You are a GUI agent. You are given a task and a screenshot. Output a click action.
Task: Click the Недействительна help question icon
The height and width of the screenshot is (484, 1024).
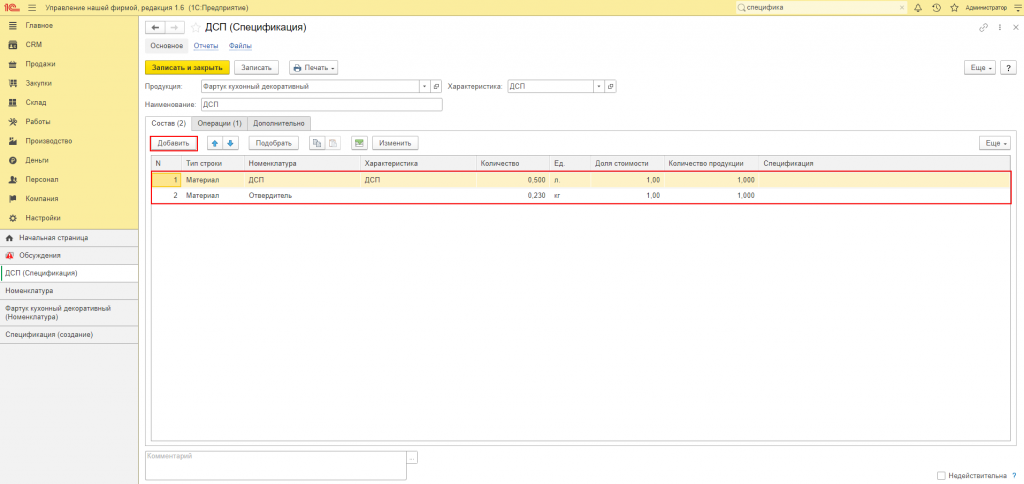click(1014, 476)
